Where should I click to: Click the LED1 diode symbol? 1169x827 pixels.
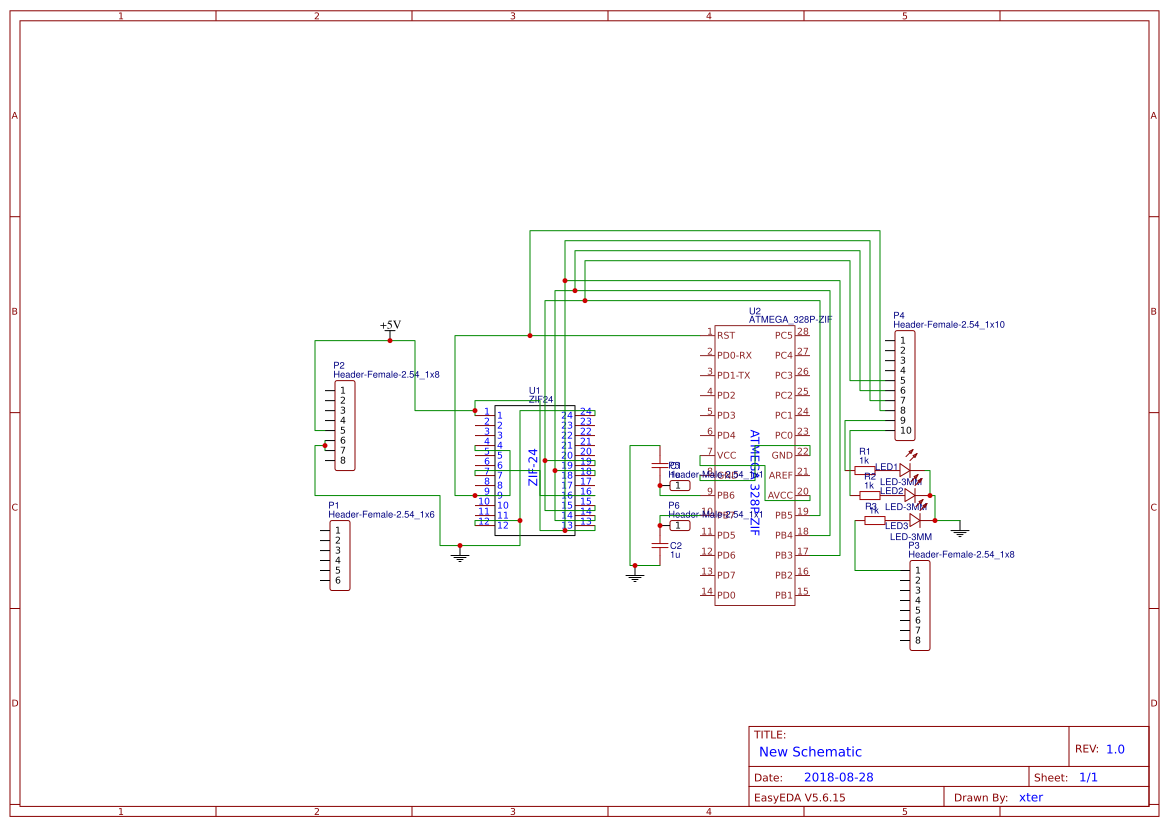pos(905,470)
